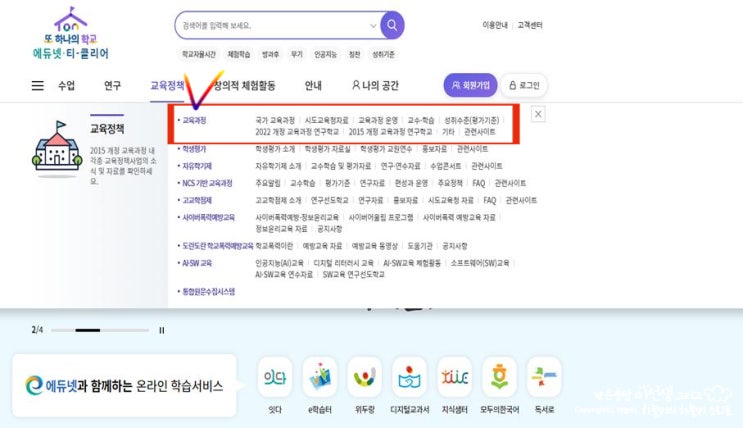Open the 정보윤리교육 자료 link
The width and height of the screenshot is (743, 428).
[x=281, y=228]
